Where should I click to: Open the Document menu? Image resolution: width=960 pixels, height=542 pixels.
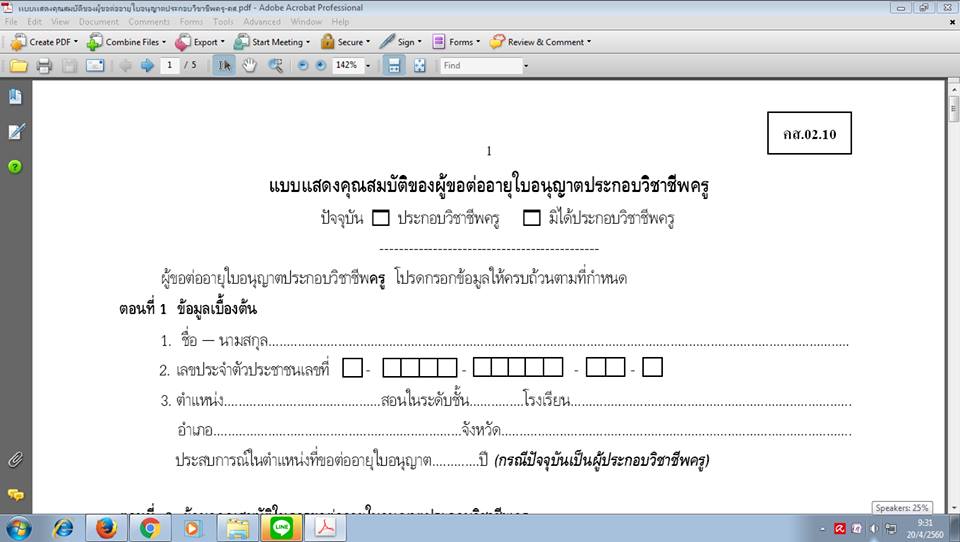pos(98,21)
